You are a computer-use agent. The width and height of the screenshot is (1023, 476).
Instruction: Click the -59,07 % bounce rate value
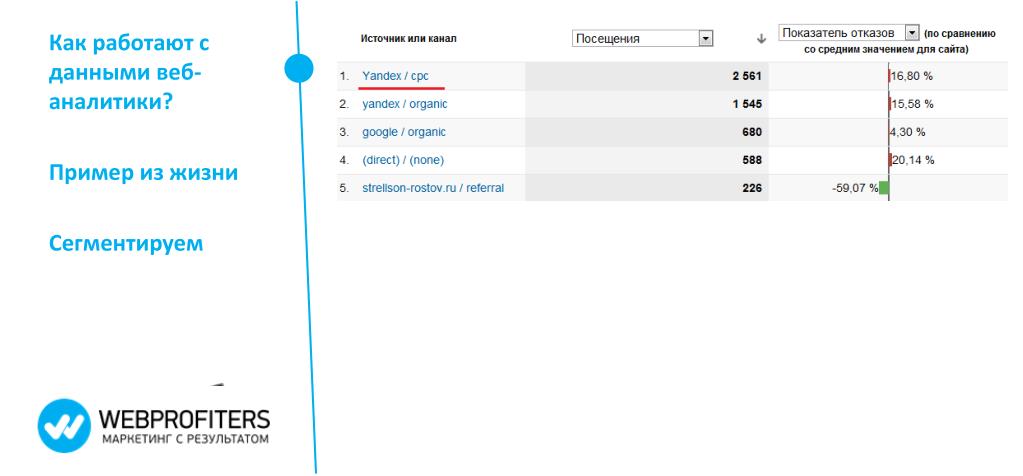pos(855,188)
